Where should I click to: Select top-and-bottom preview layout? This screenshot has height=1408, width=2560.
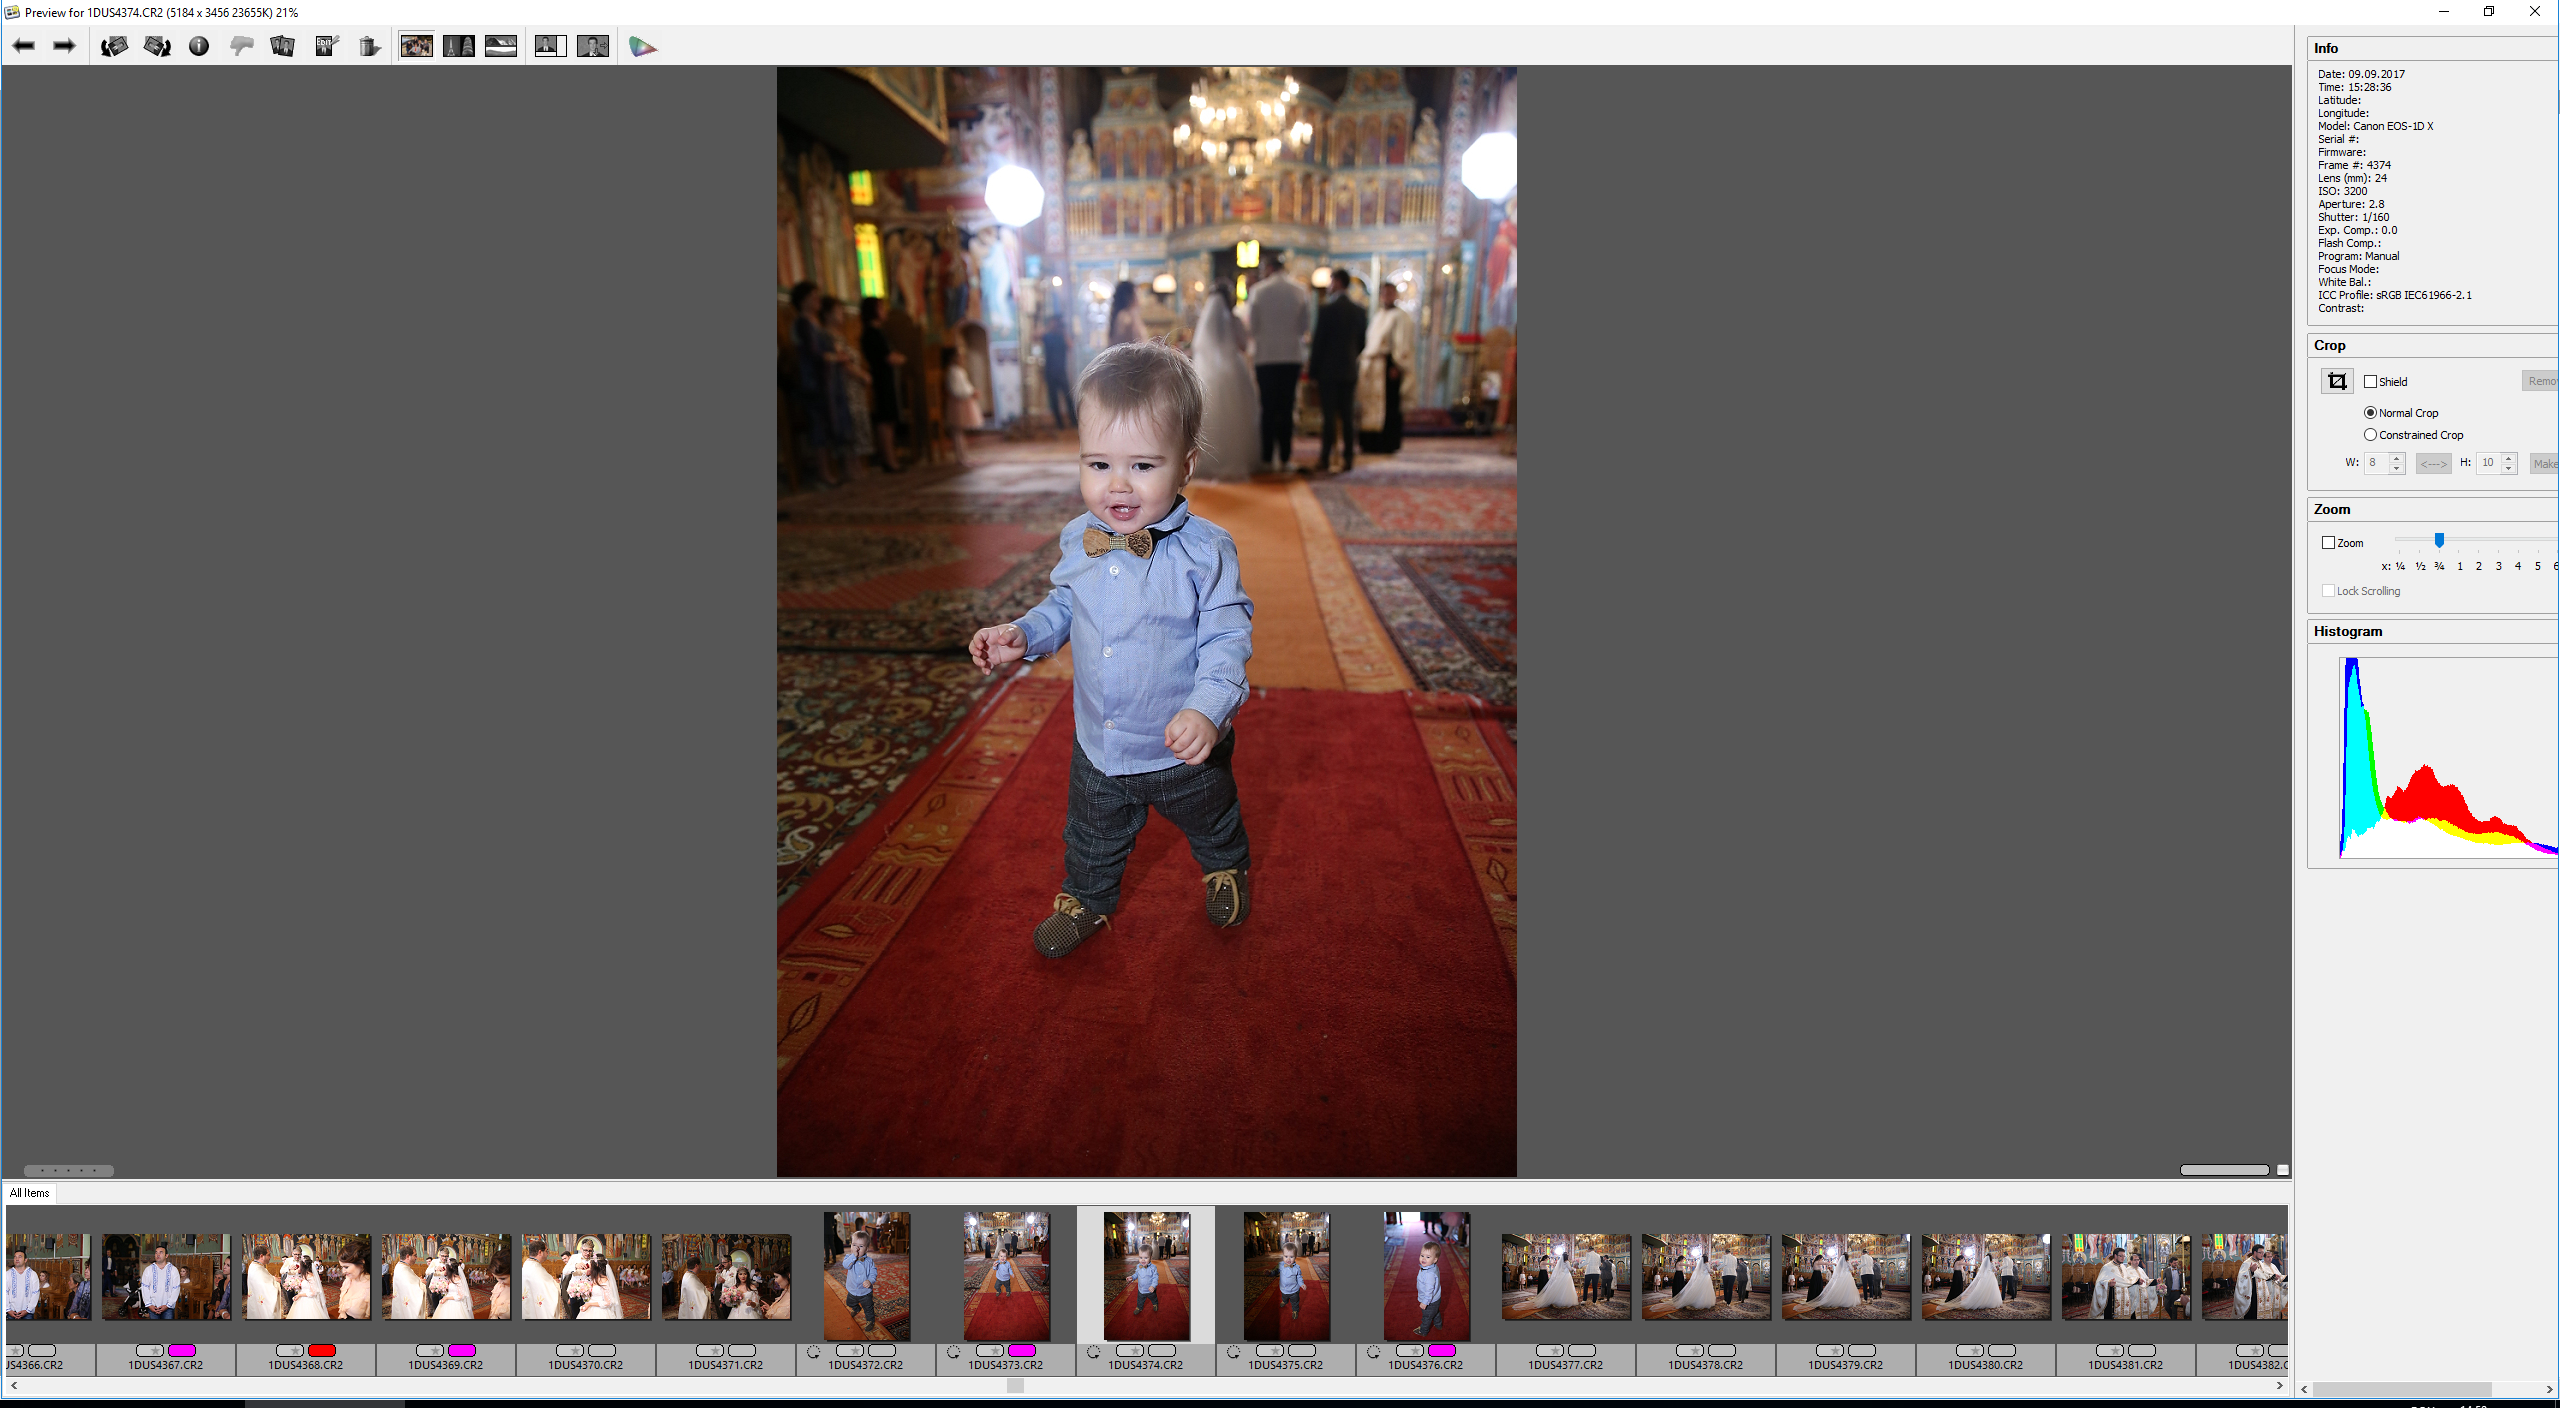click(x=501, y=46)
